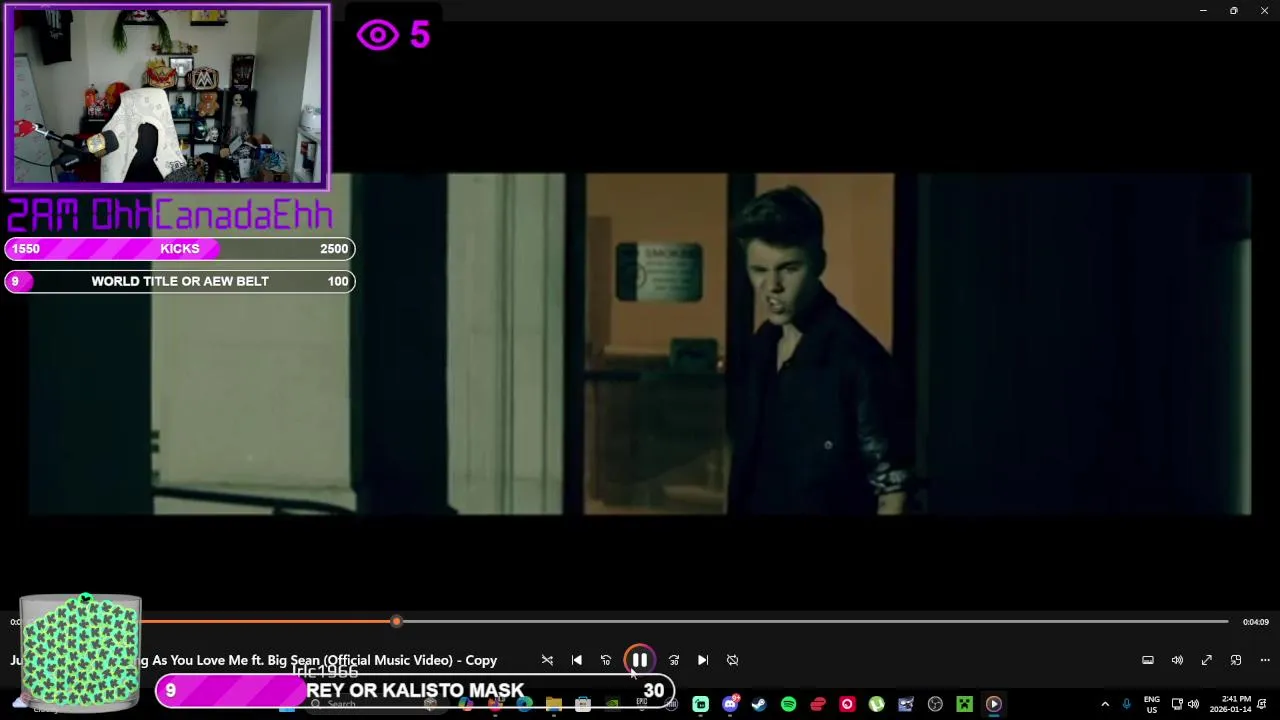Restore down the media player window

click(1234, 10)
